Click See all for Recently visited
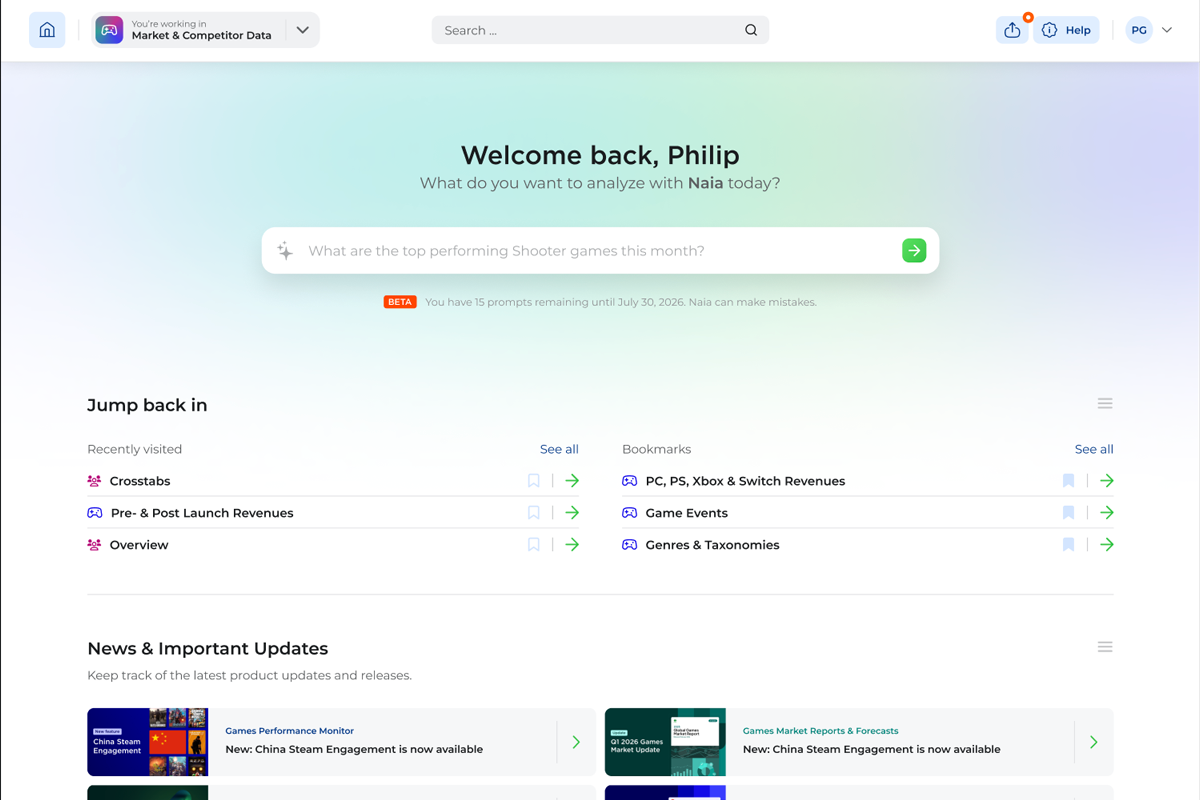This screenshot has height=800, width=1200. click(x=559, y=449)
